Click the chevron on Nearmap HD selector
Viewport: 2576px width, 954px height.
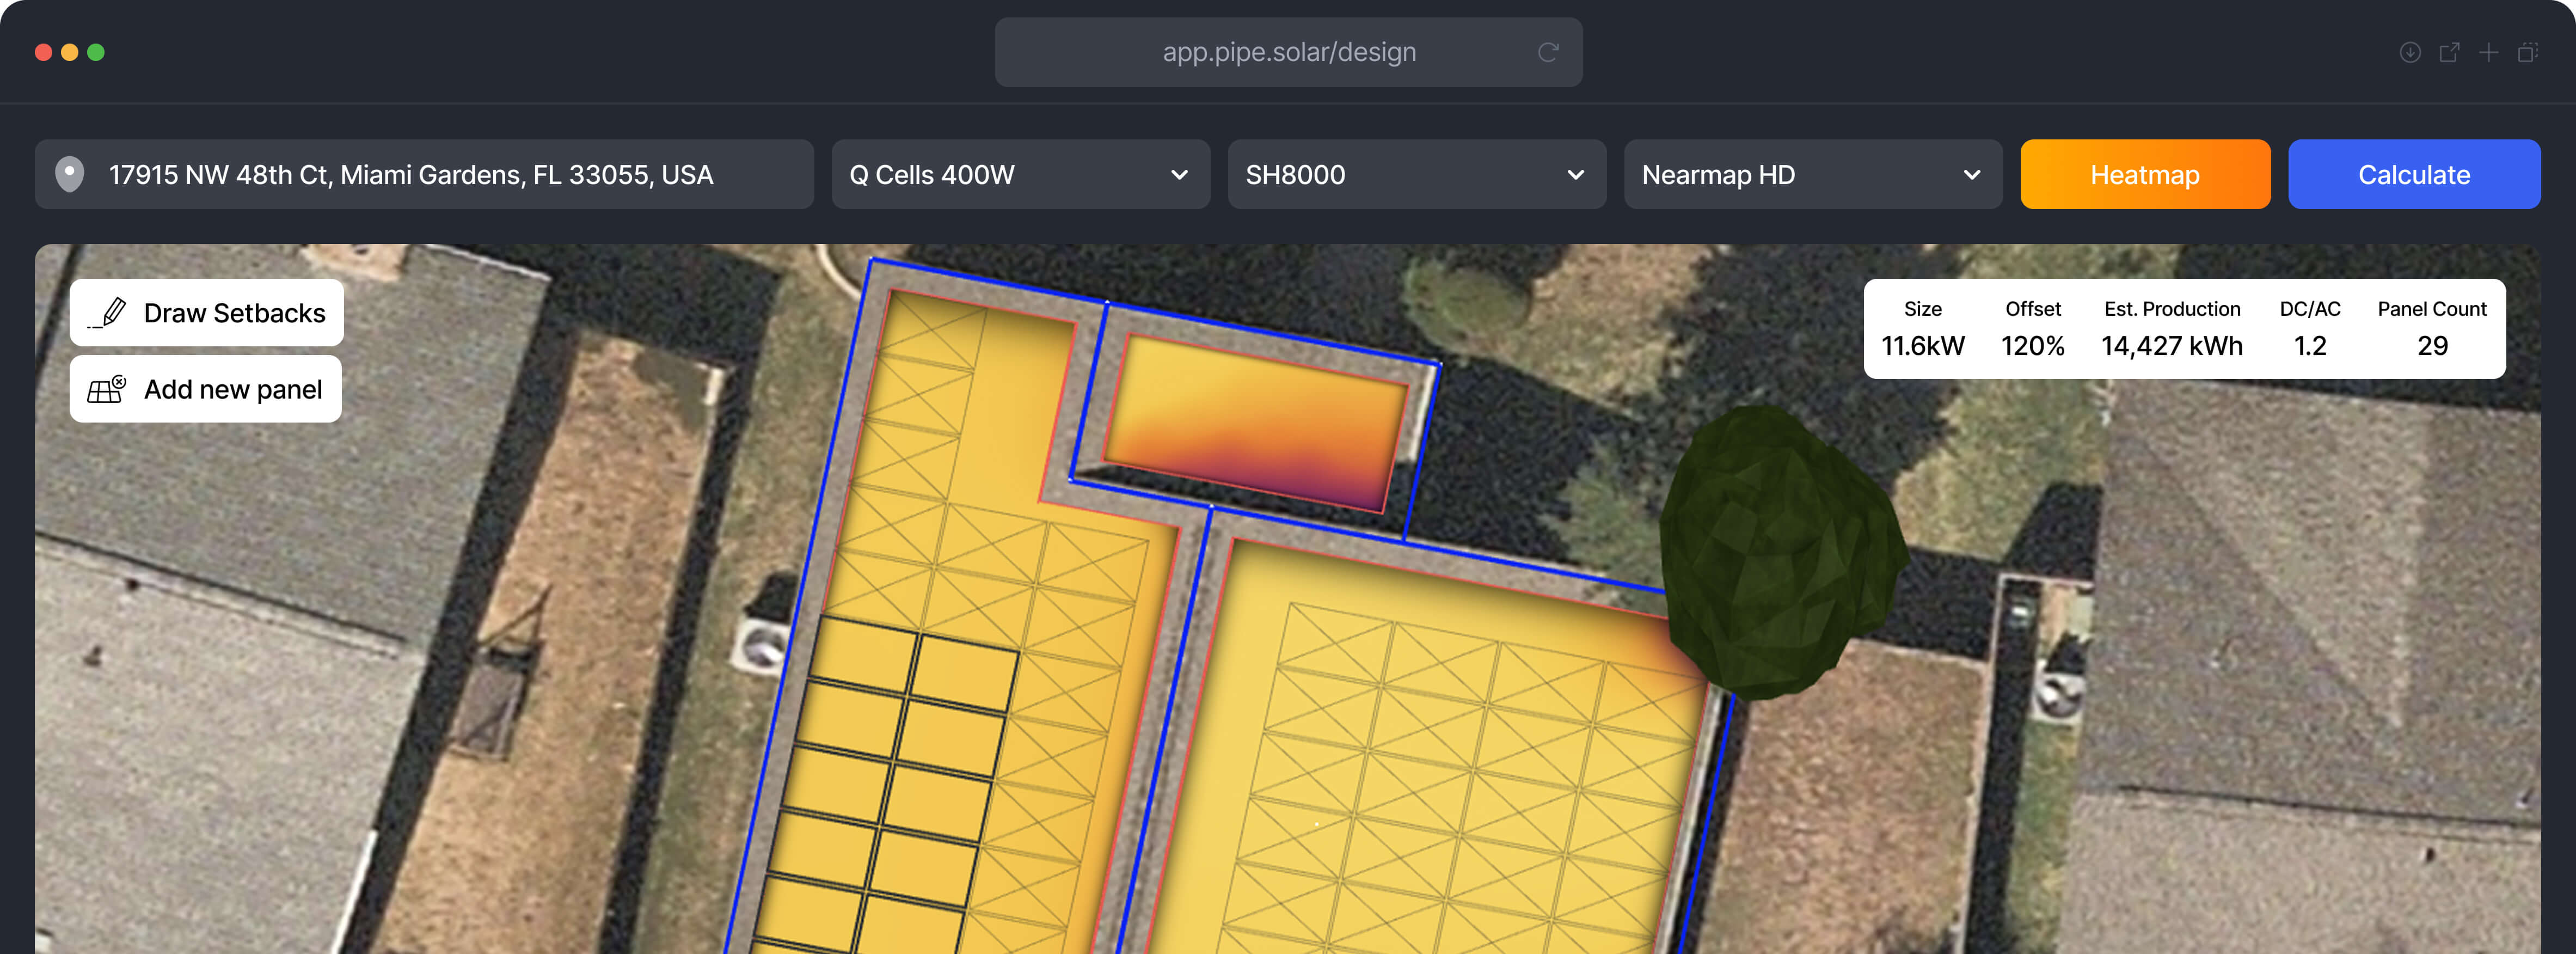tap(1971, 175)
